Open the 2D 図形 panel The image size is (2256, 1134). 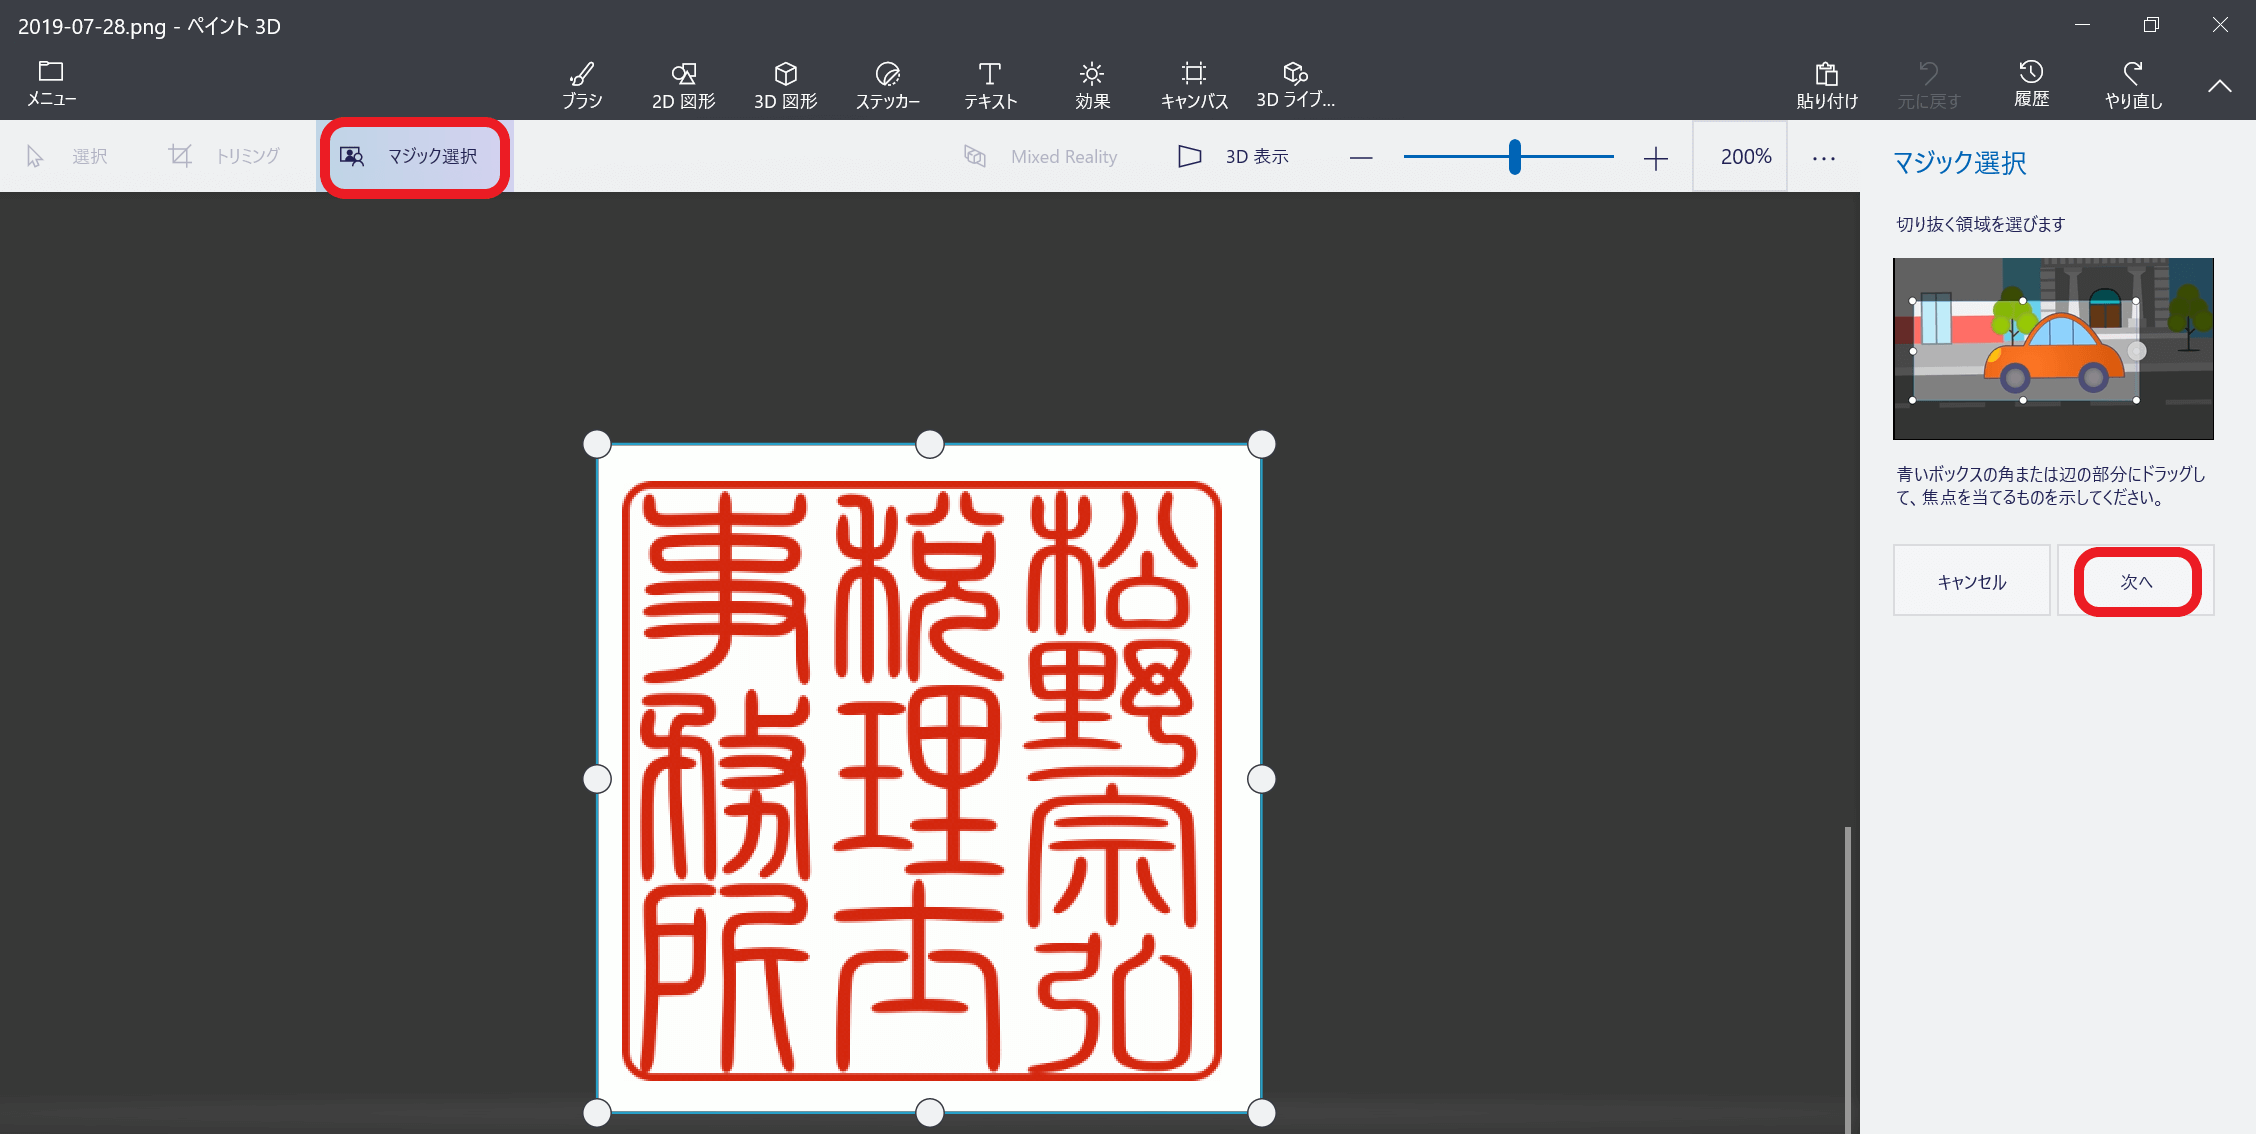[x=681, y=80]
